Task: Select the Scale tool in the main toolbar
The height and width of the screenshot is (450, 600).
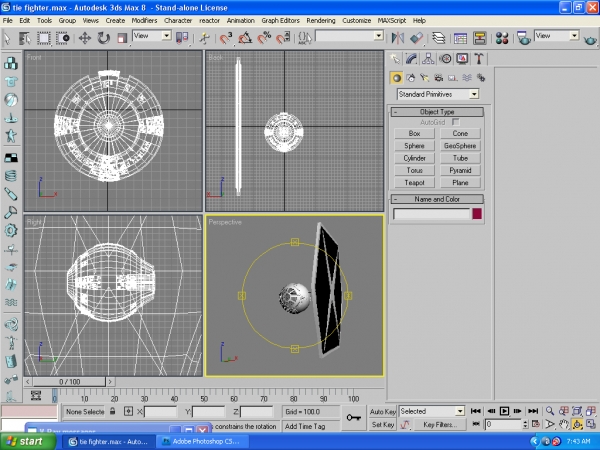Action: click(x=122, y=38)
